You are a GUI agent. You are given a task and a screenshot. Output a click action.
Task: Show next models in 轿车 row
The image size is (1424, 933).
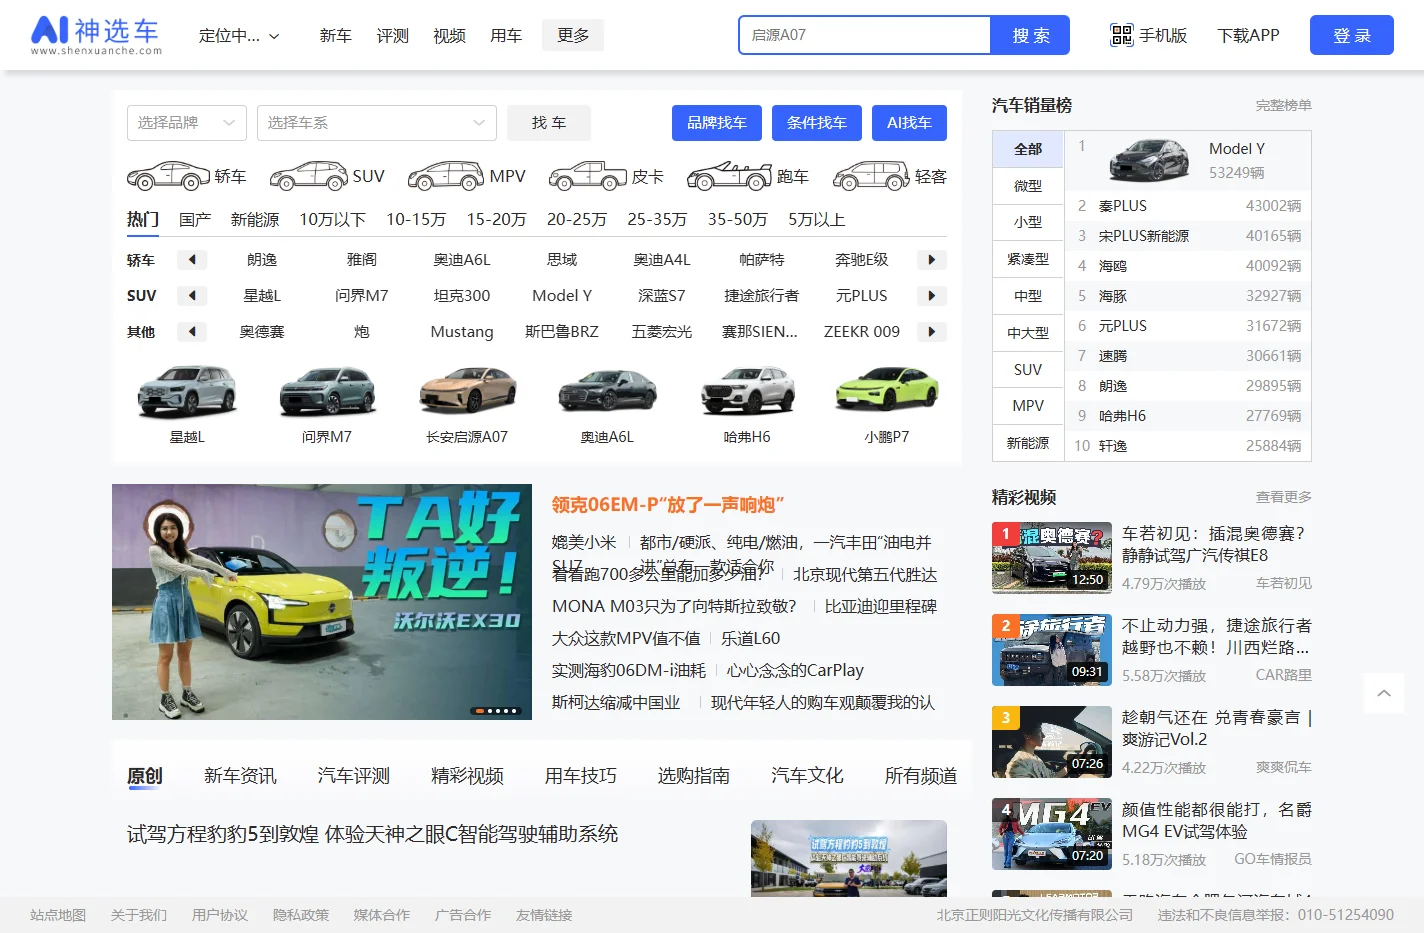(x=931, y=260)
